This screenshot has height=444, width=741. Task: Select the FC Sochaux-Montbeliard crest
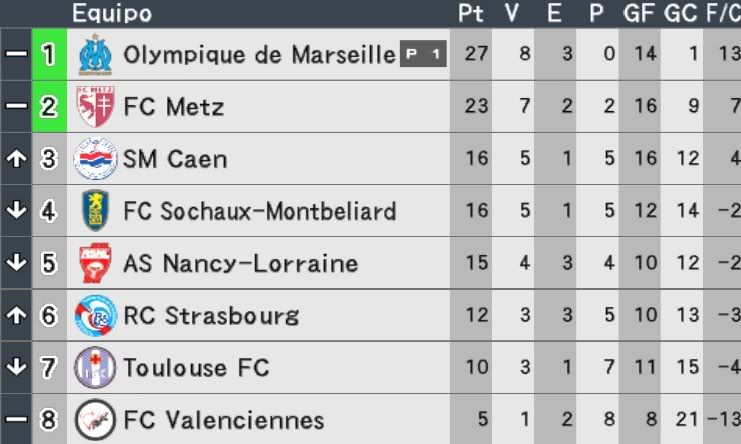point(95,211)
